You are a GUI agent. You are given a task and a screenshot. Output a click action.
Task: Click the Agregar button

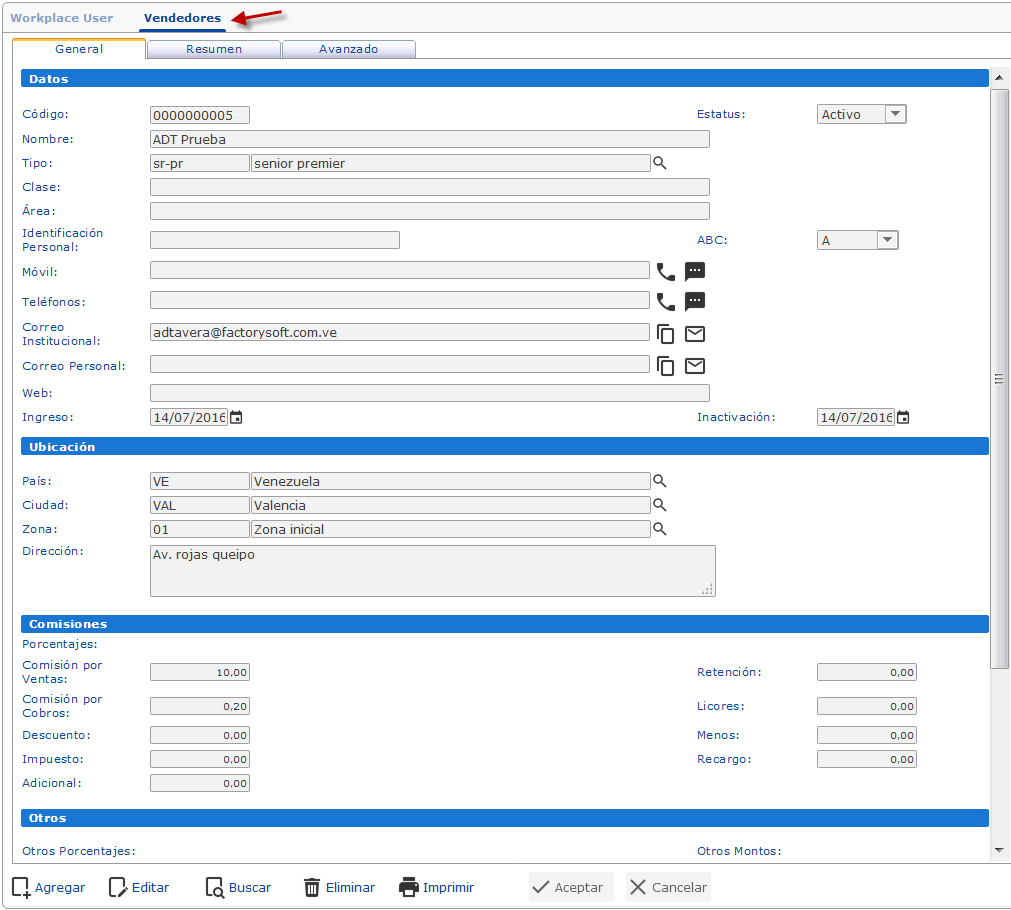point(49,887)
